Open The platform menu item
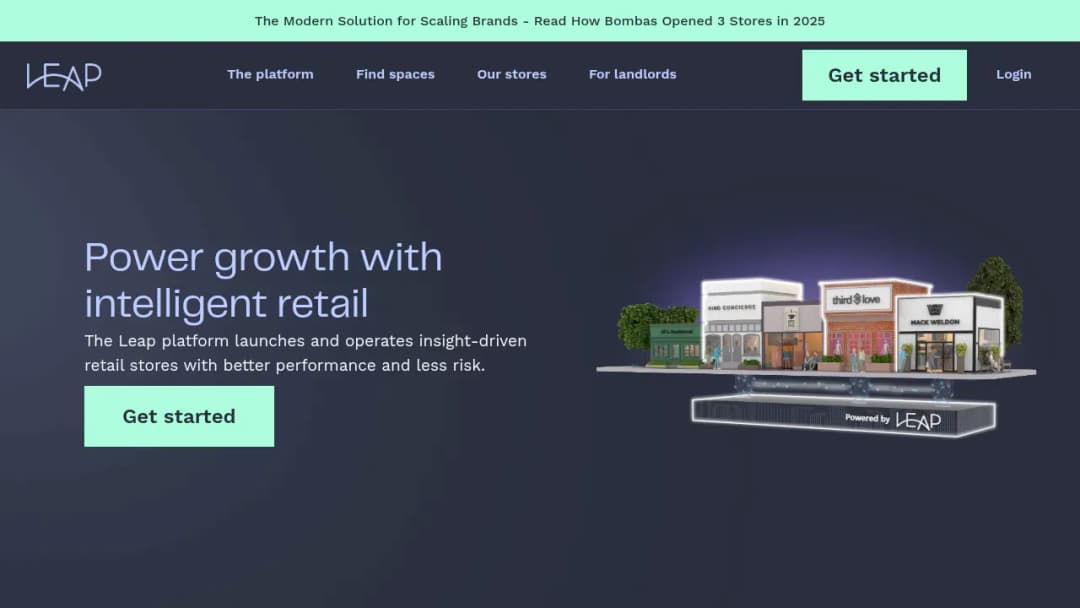This screenshot has width=1080, height=608. coord(270,74)
